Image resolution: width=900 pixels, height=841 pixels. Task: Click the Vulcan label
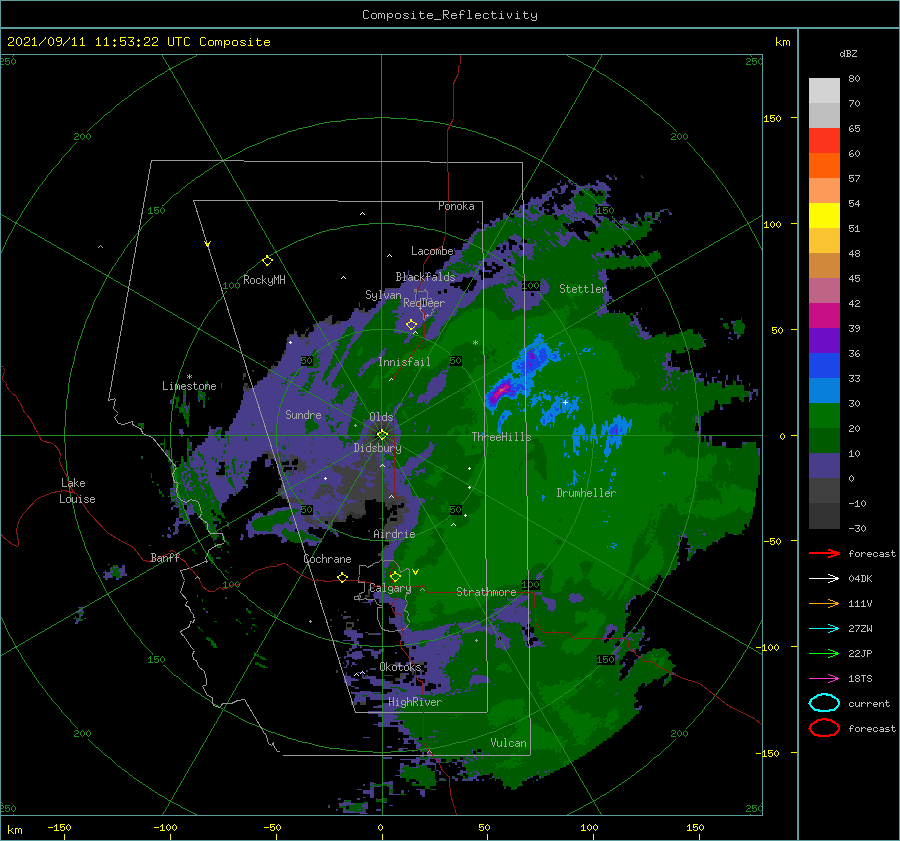click(508, 743)
